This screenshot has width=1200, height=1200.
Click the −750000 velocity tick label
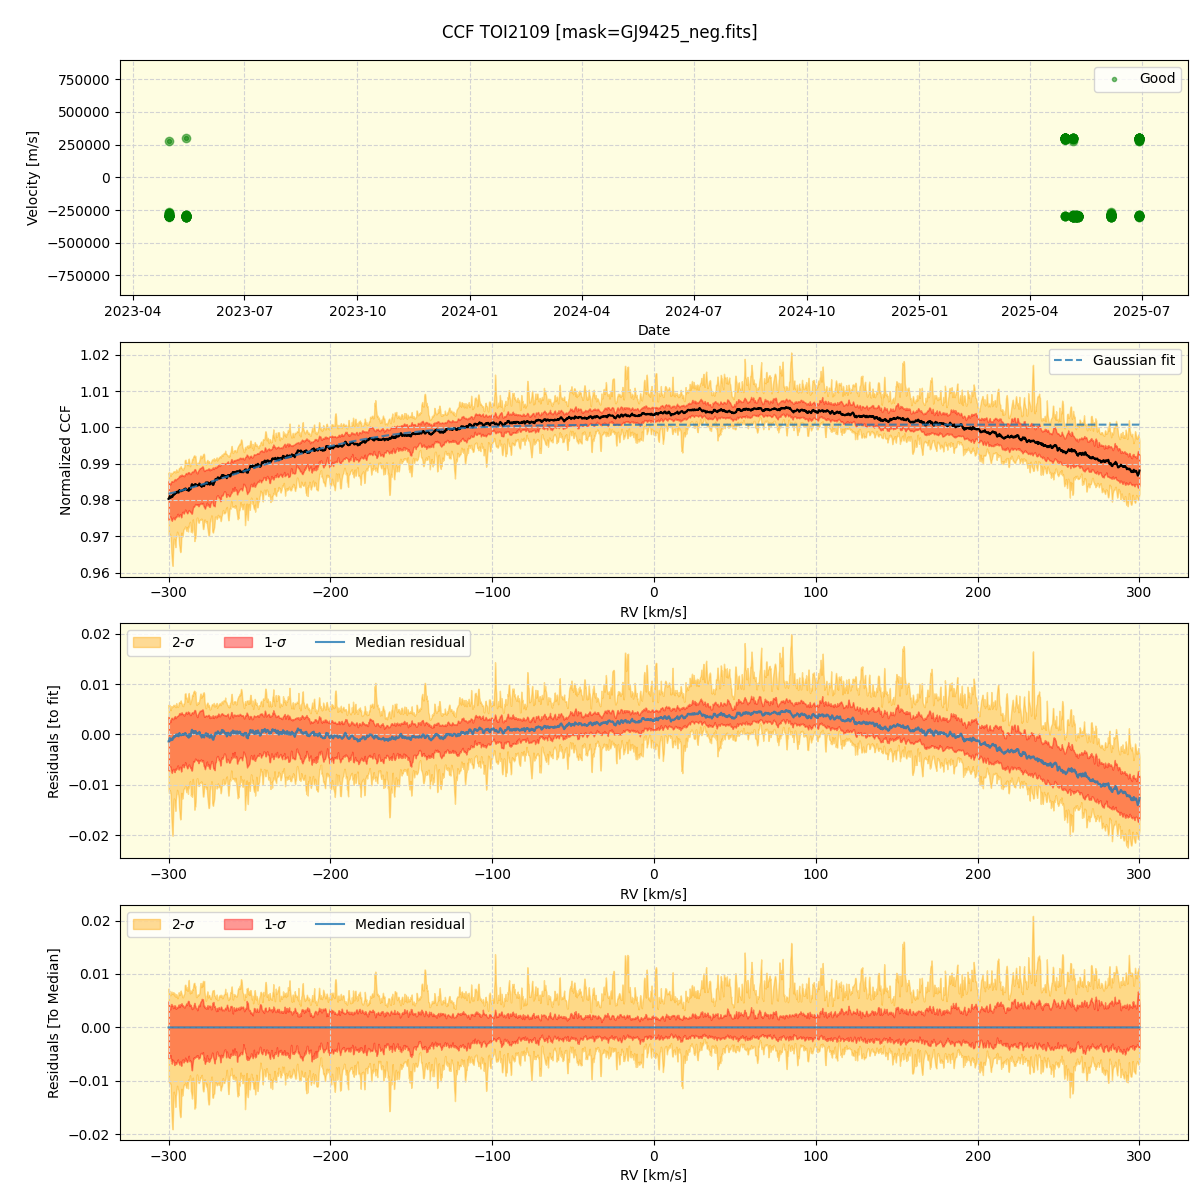tap(80, 276)
